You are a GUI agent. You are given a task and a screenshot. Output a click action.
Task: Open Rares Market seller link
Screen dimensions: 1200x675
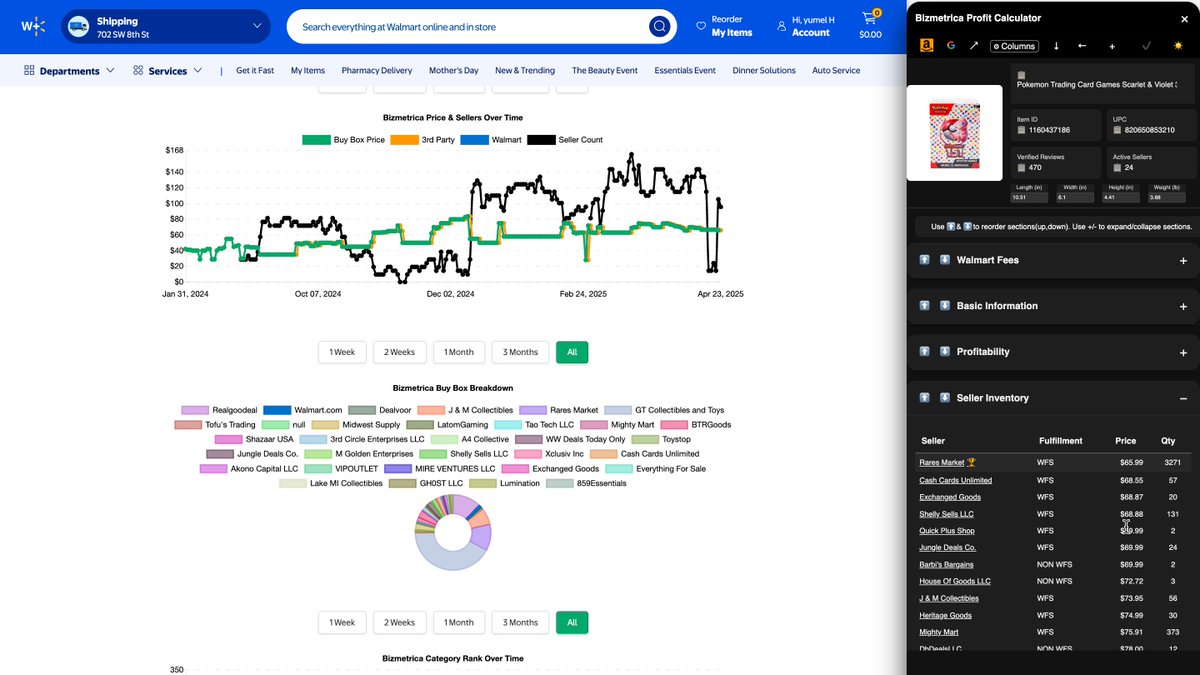(942, 463)
